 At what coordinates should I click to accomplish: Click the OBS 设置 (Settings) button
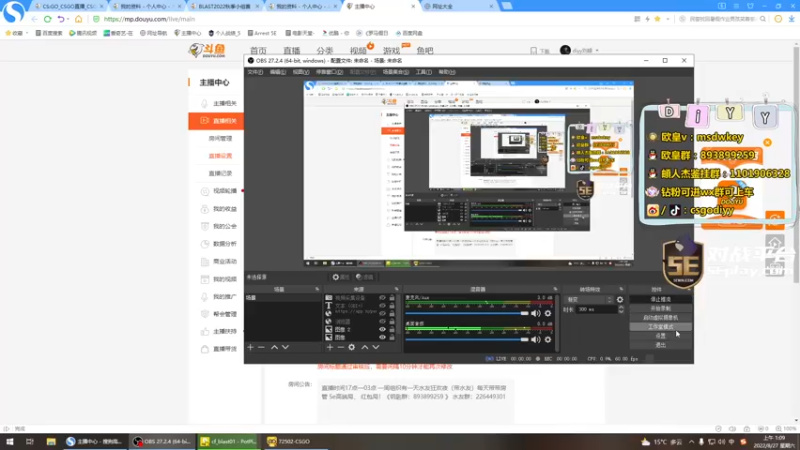[661, 336]
